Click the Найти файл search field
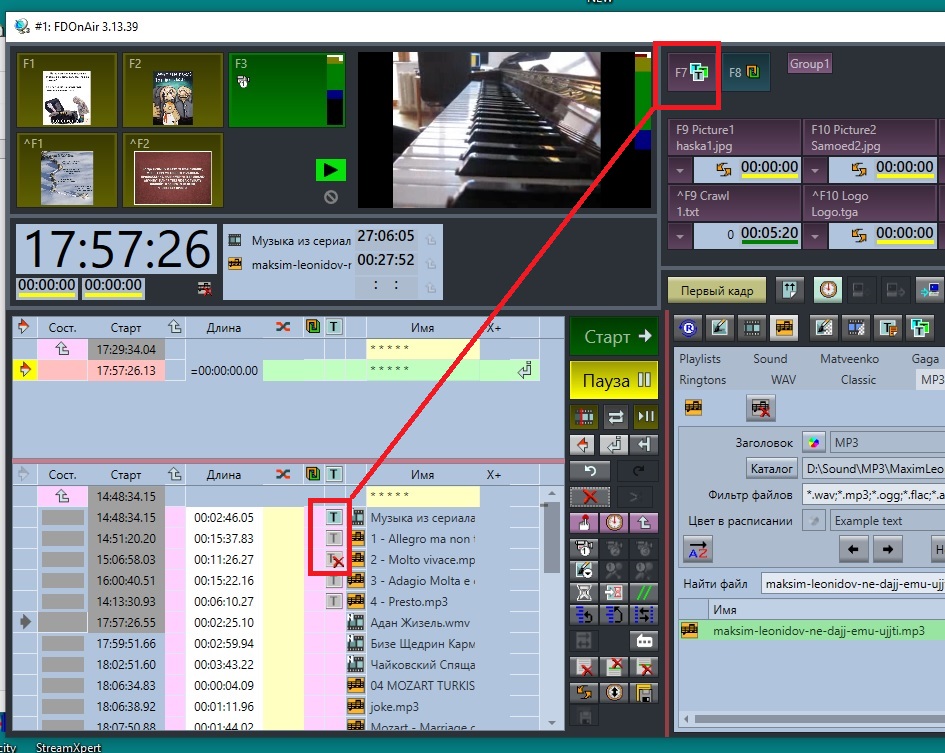This screenshot has height=753, width=945. 850,583
